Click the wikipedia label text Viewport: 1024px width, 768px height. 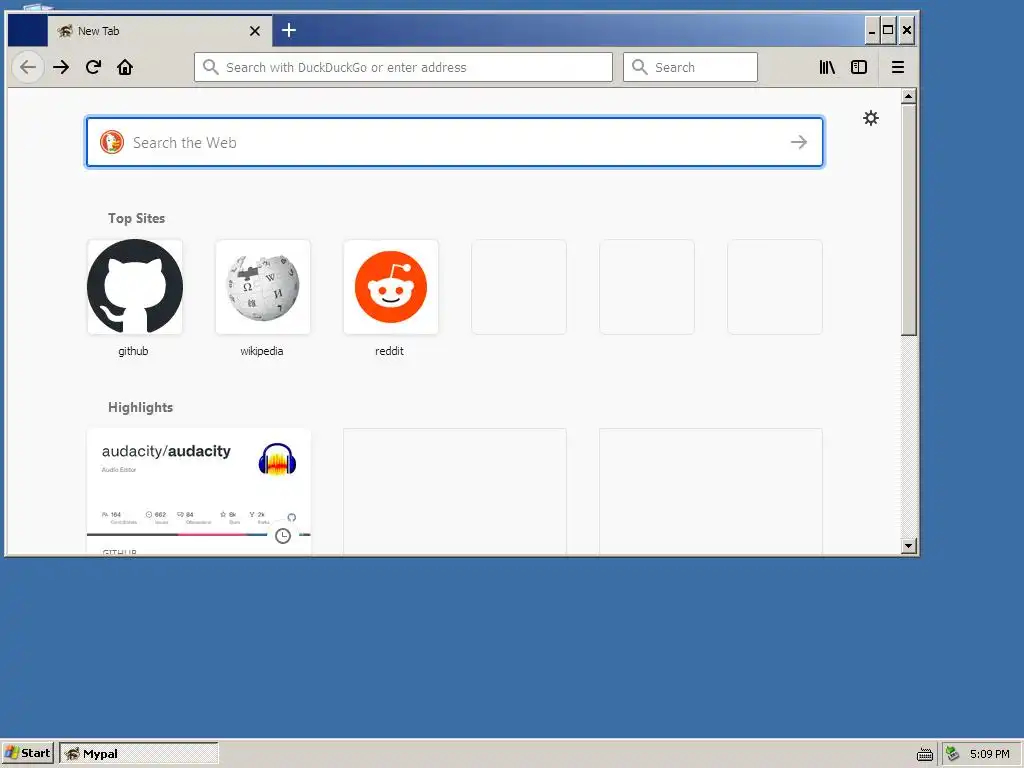pyautogui.click(x=261, y=351)
